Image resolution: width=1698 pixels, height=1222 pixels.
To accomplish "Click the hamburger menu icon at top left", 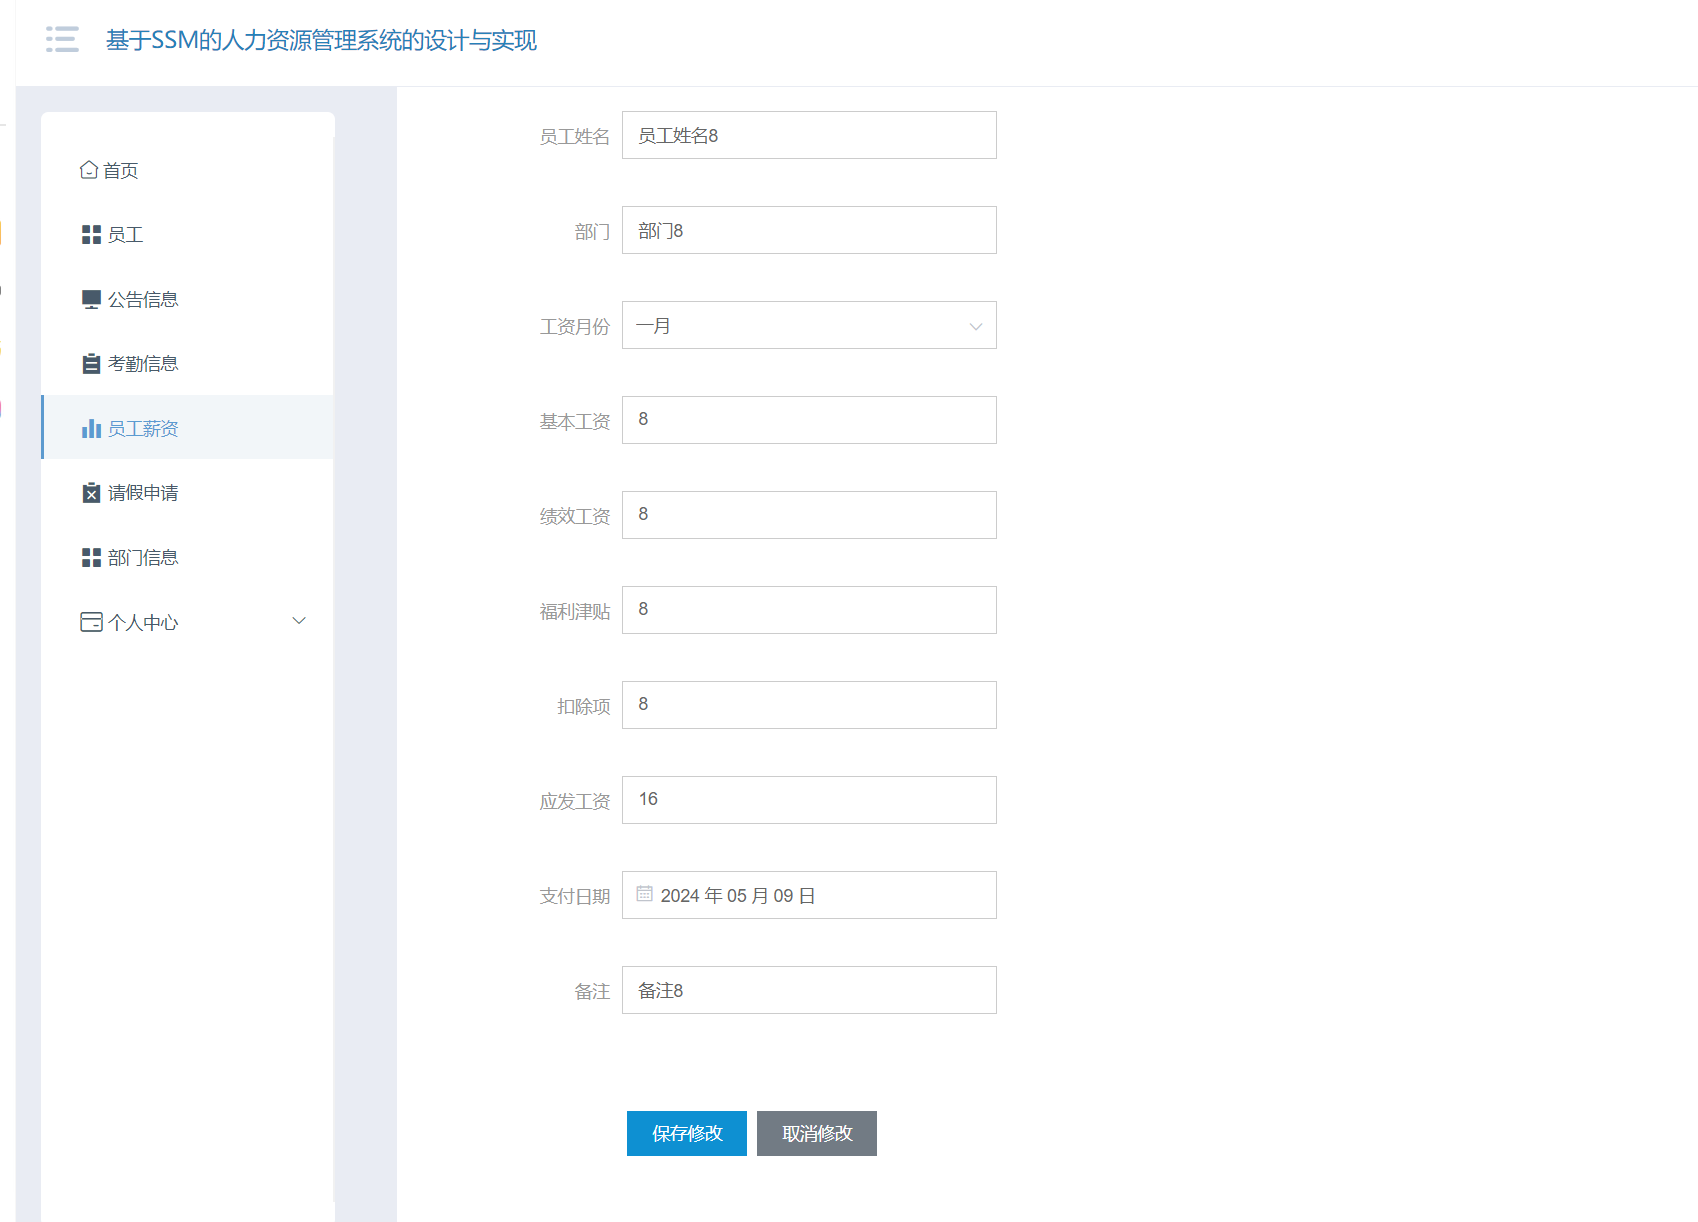I will tap(62, 39).
